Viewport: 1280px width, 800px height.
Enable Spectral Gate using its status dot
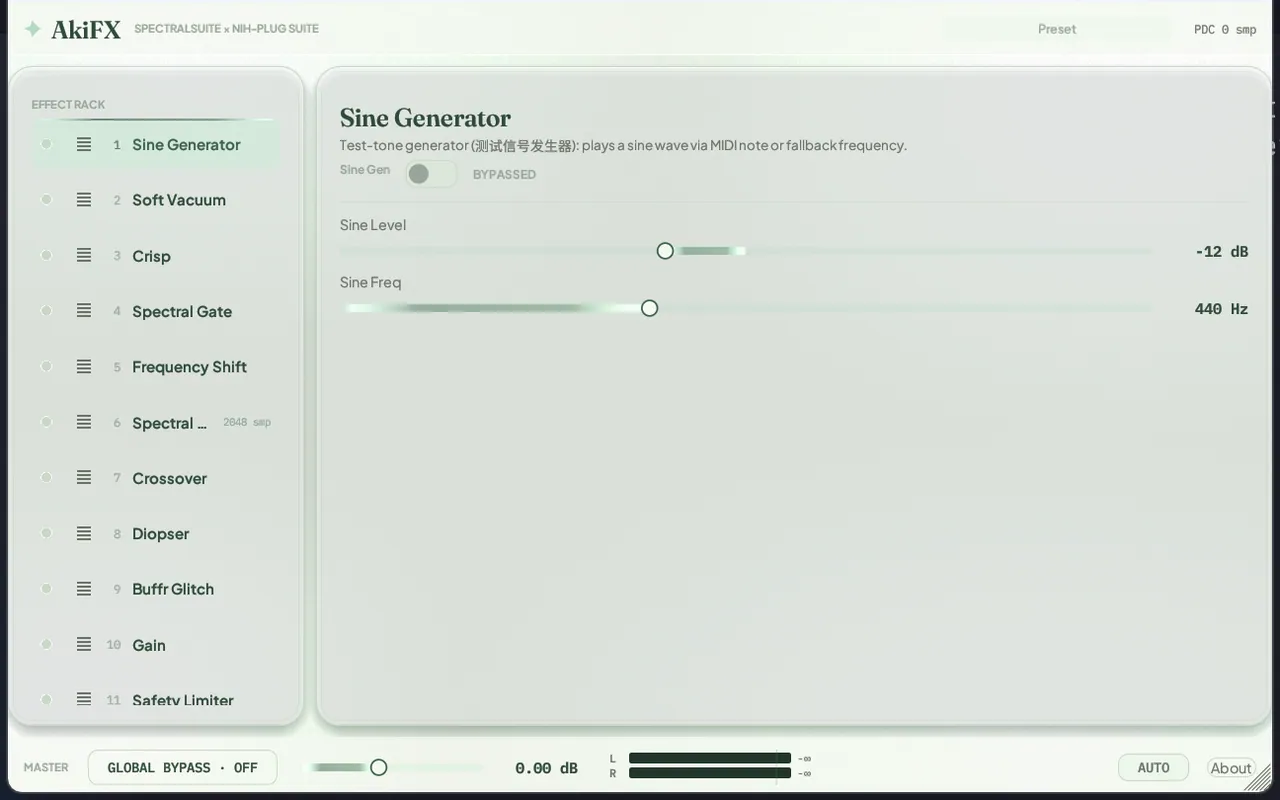point(46,311)
